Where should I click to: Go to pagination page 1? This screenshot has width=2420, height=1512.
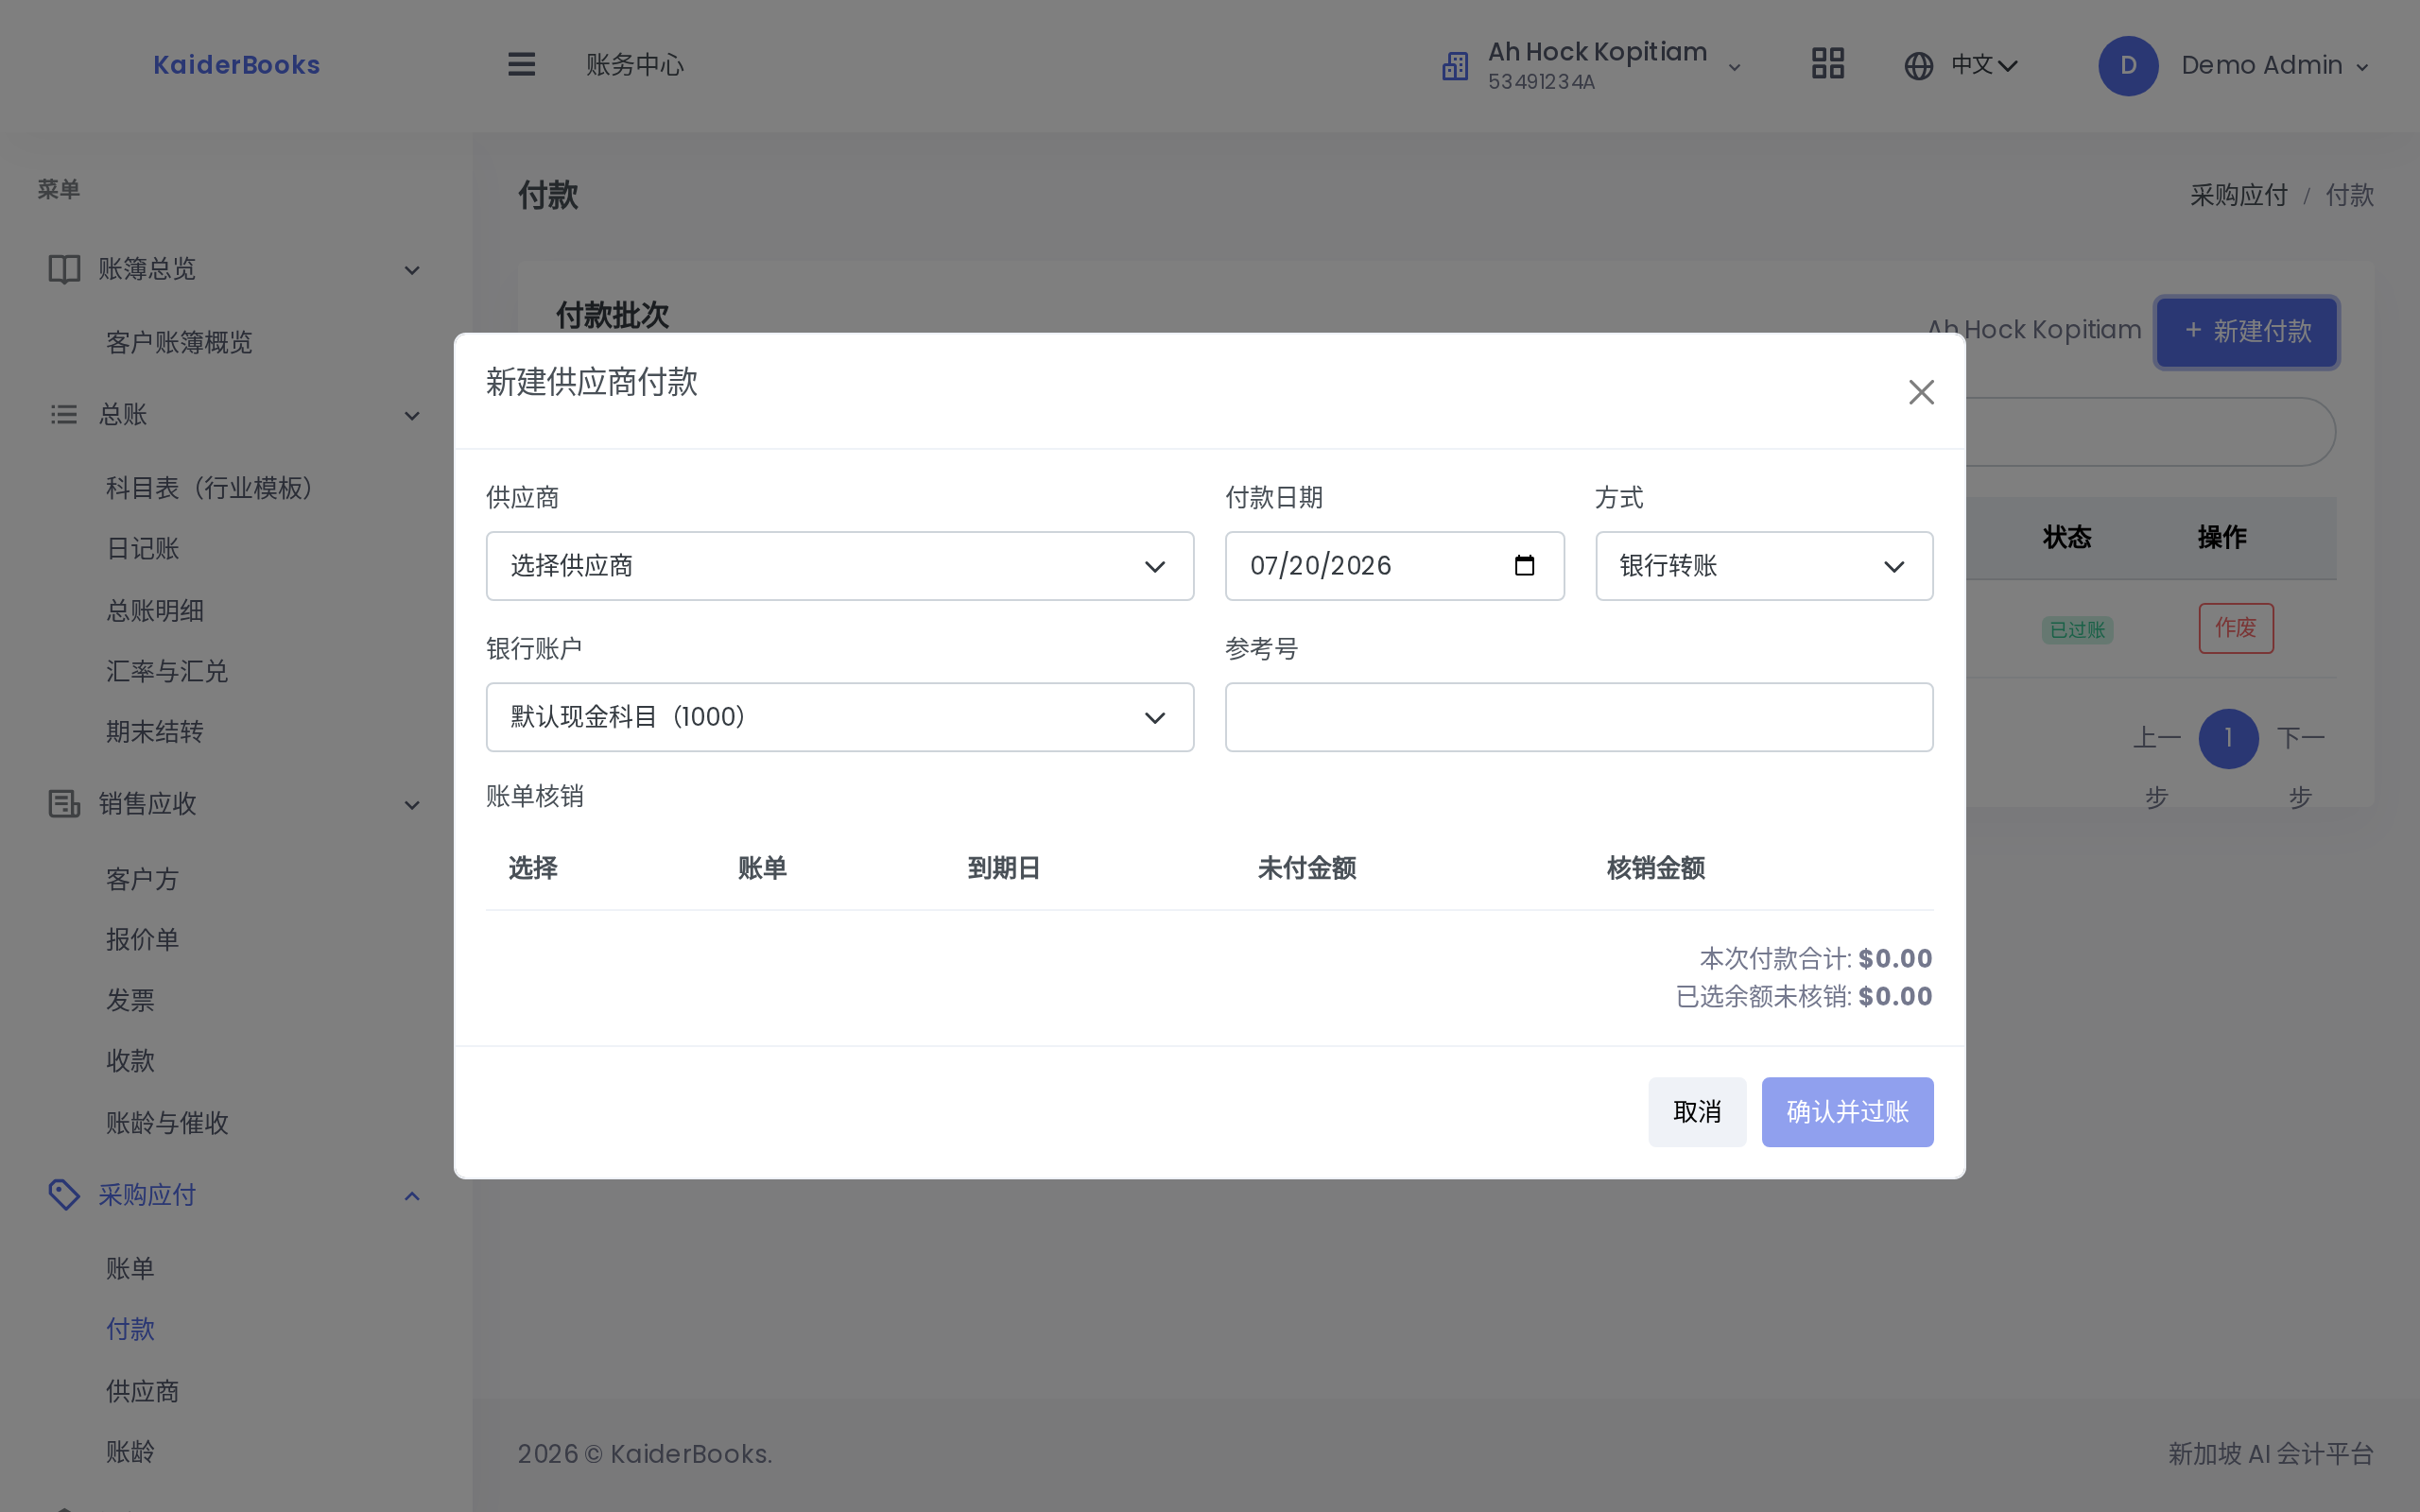(x=2228, y=739)
